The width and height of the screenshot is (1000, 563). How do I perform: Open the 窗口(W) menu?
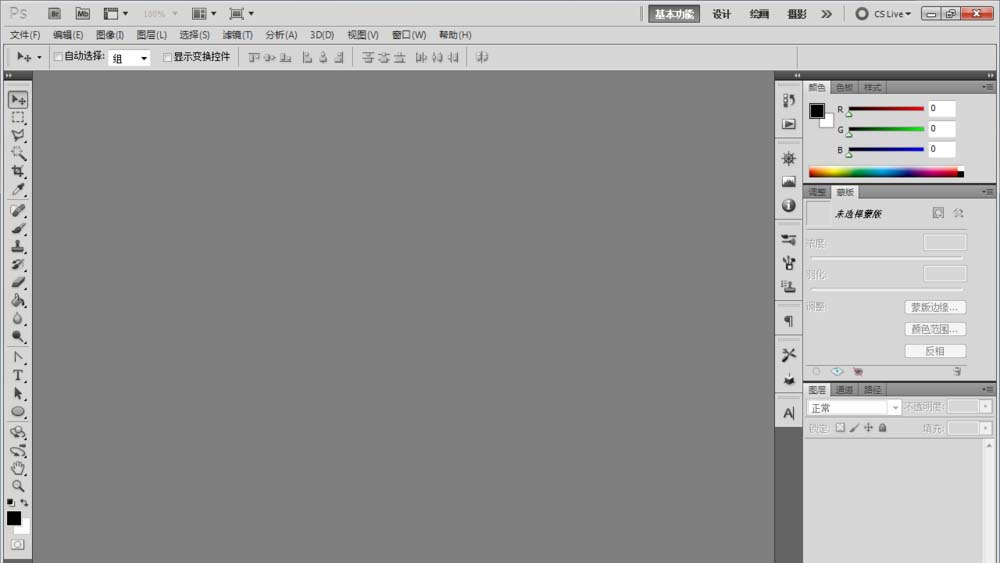pos(409,35)
